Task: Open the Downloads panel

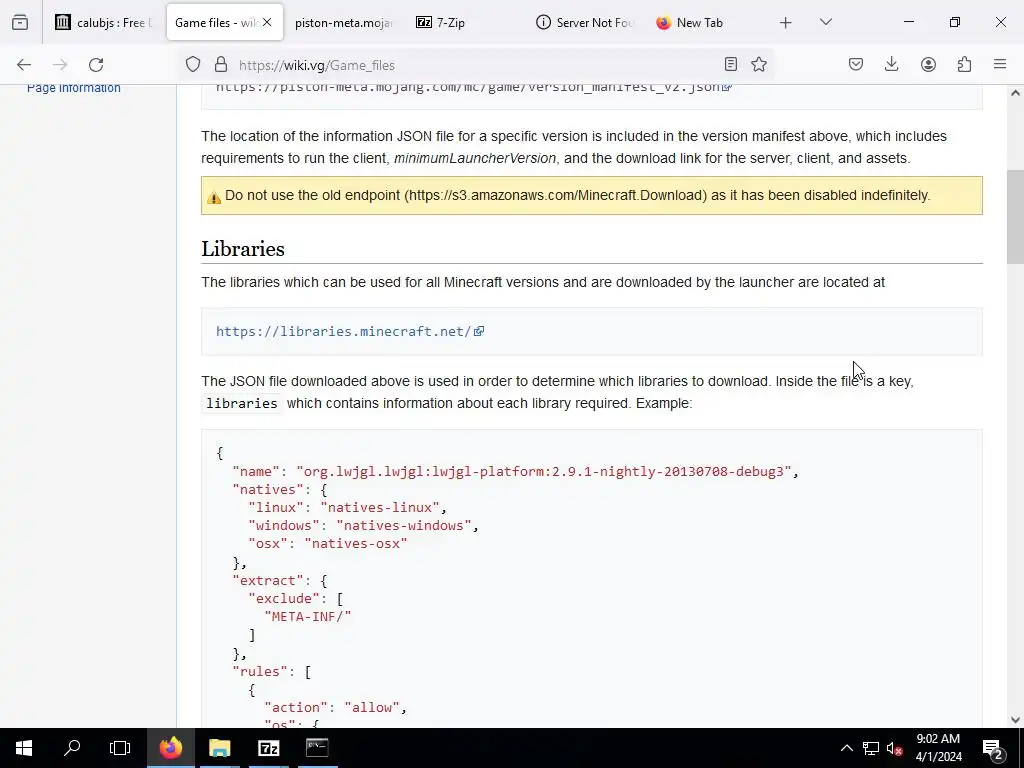Action: pyautogui.click(x=891, y=64)
